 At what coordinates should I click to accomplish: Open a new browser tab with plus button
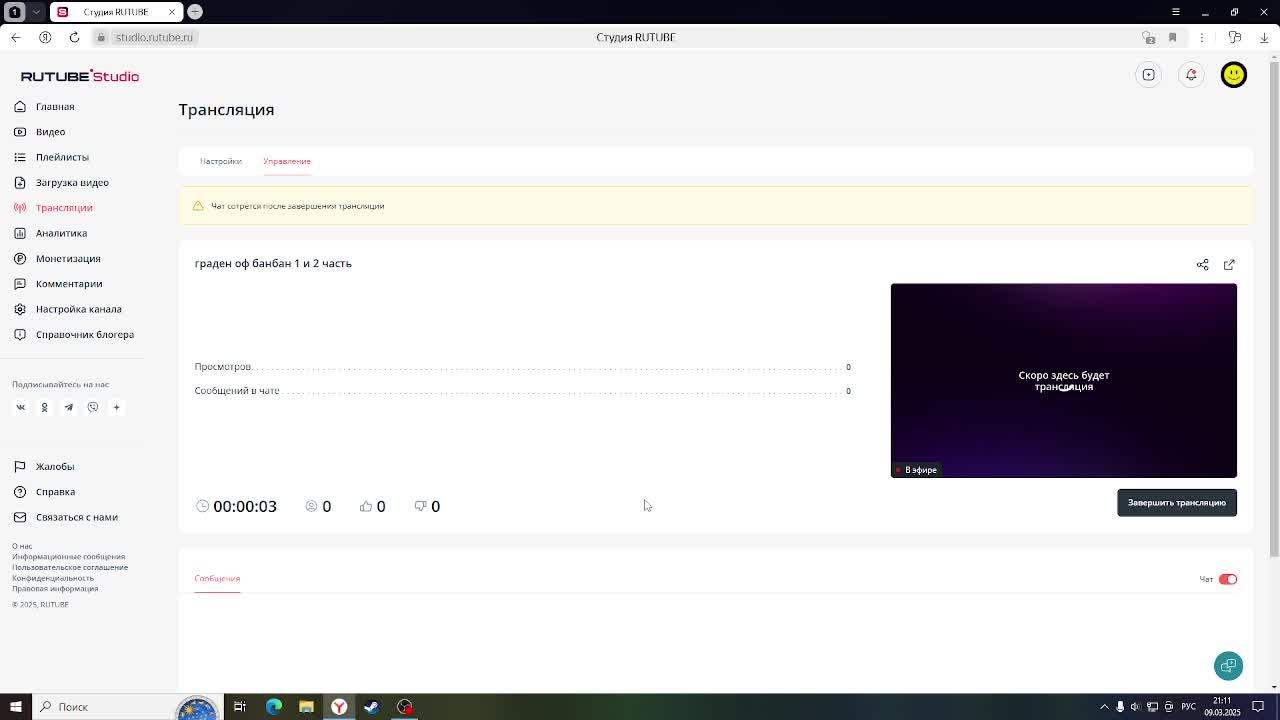(195, 12)
